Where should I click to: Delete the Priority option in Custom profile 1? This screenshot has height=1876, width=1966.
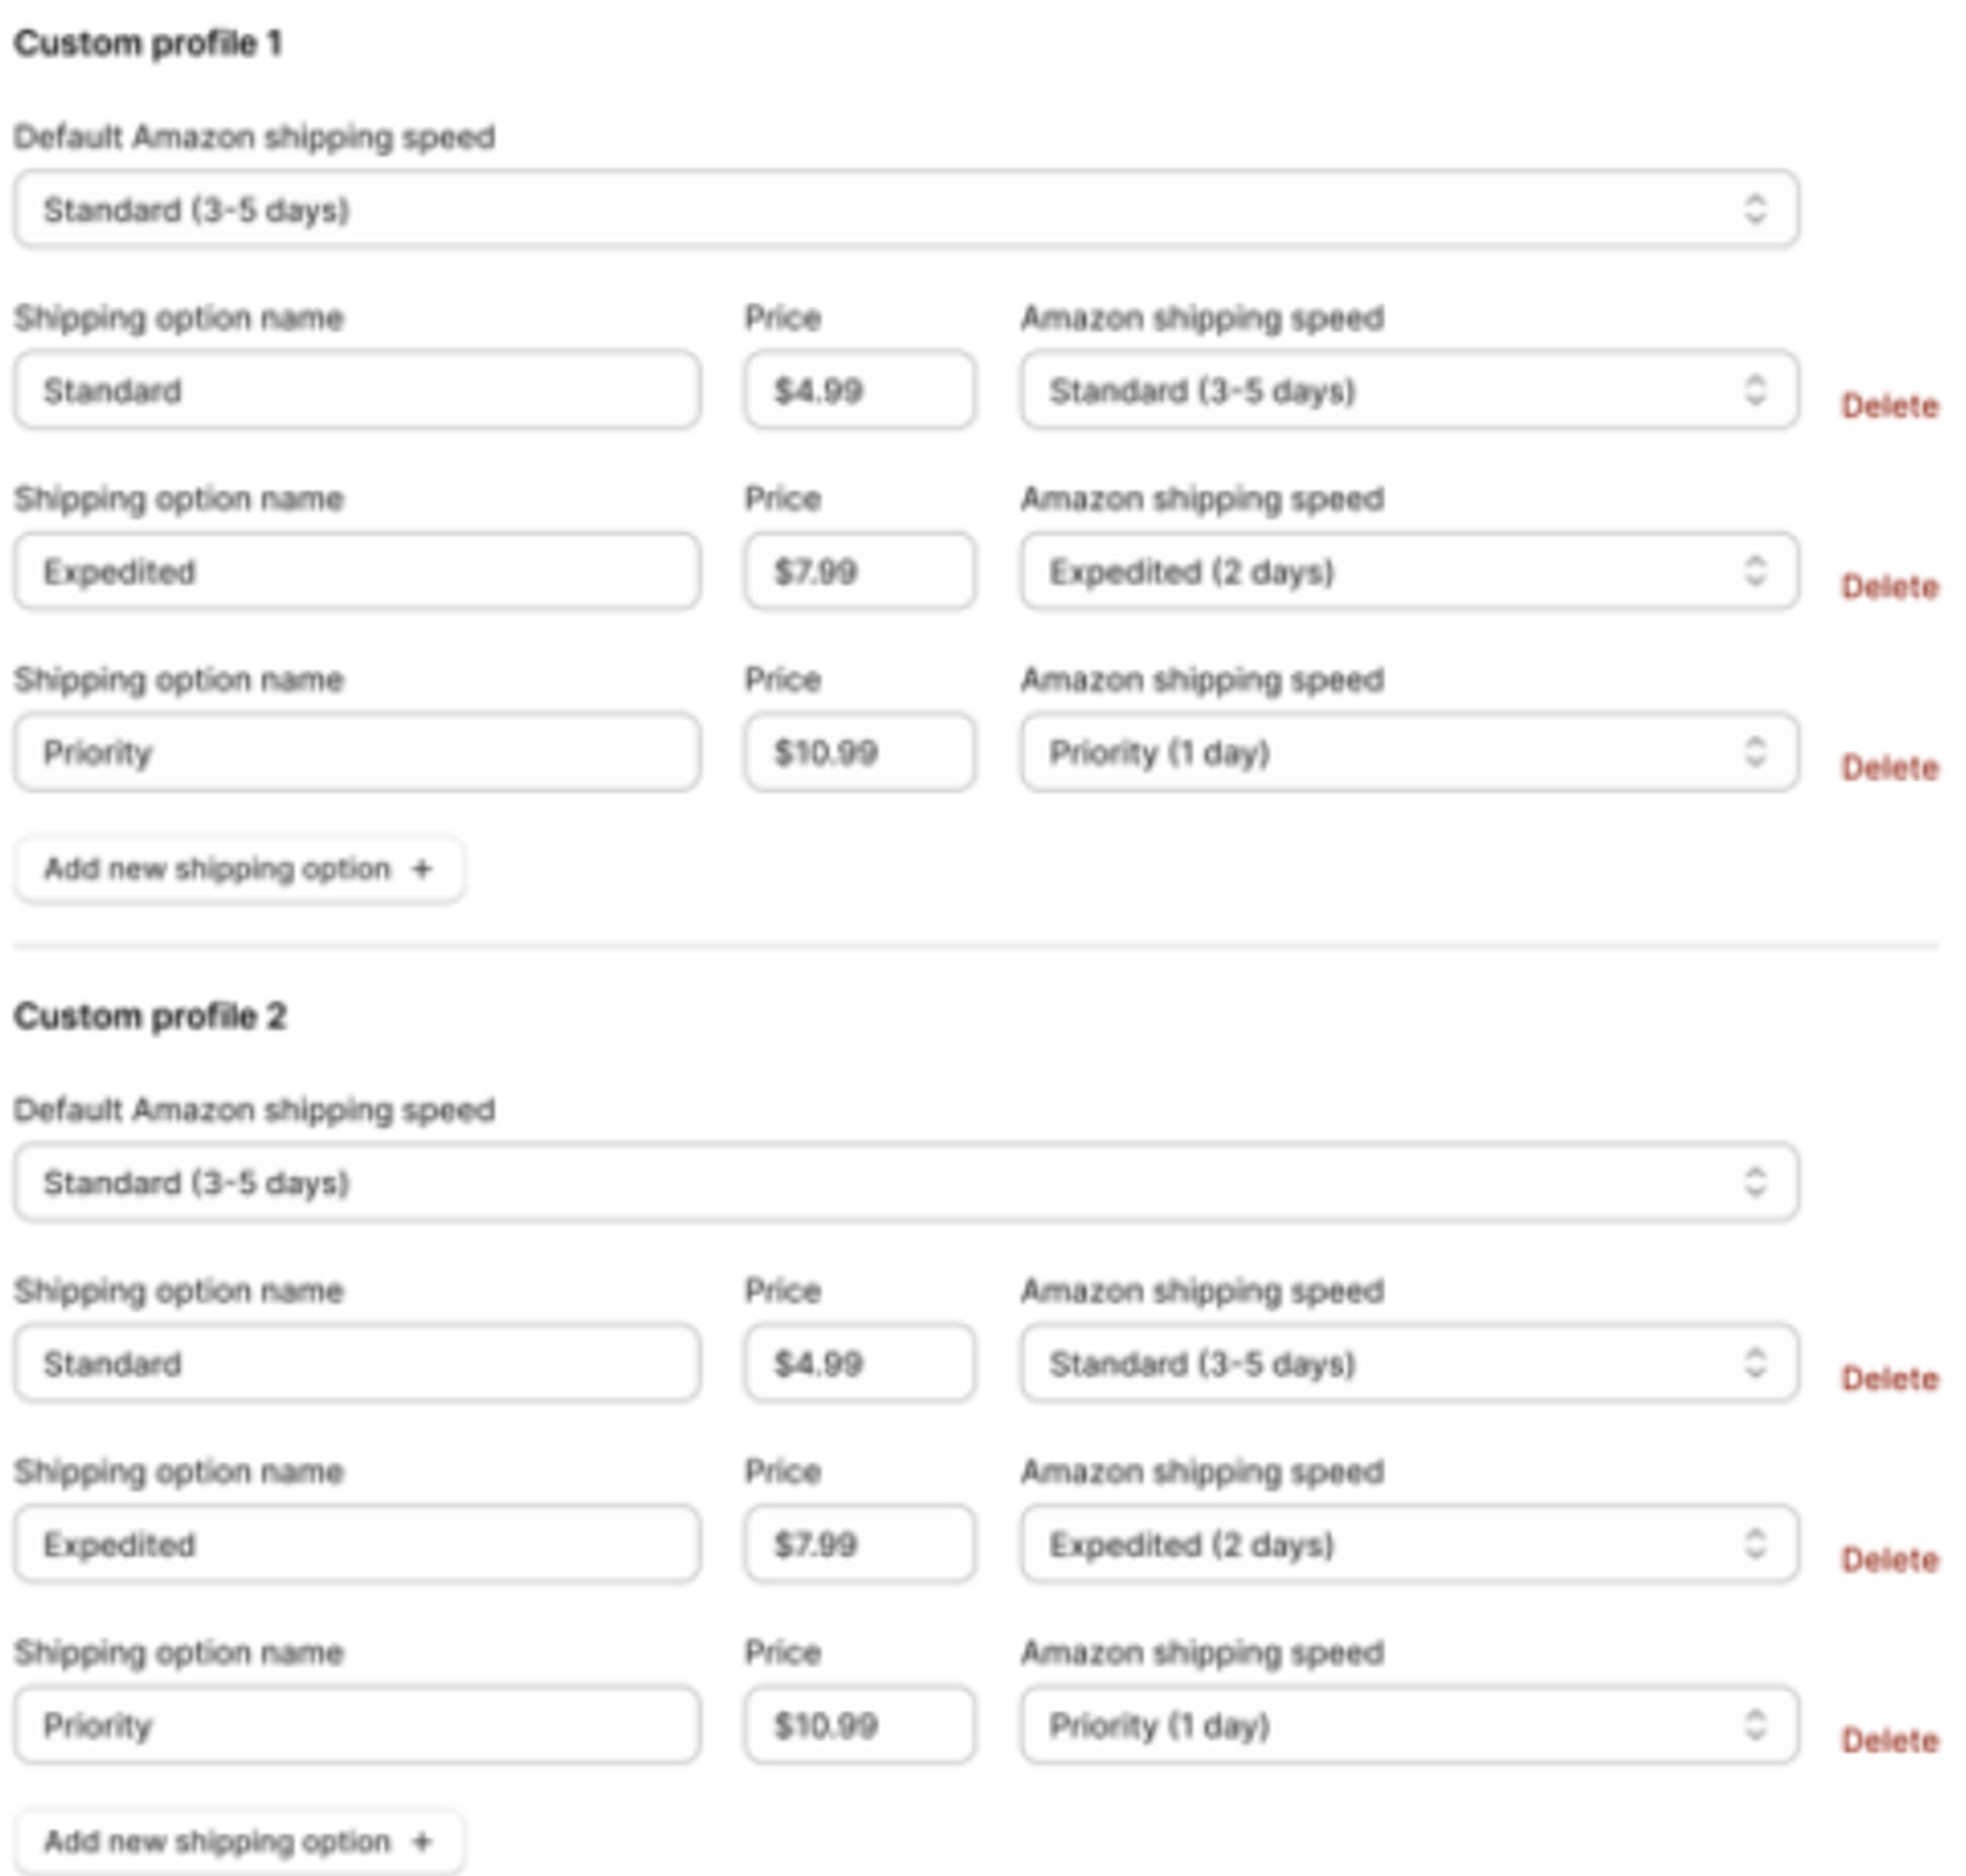coord(1889,768)
